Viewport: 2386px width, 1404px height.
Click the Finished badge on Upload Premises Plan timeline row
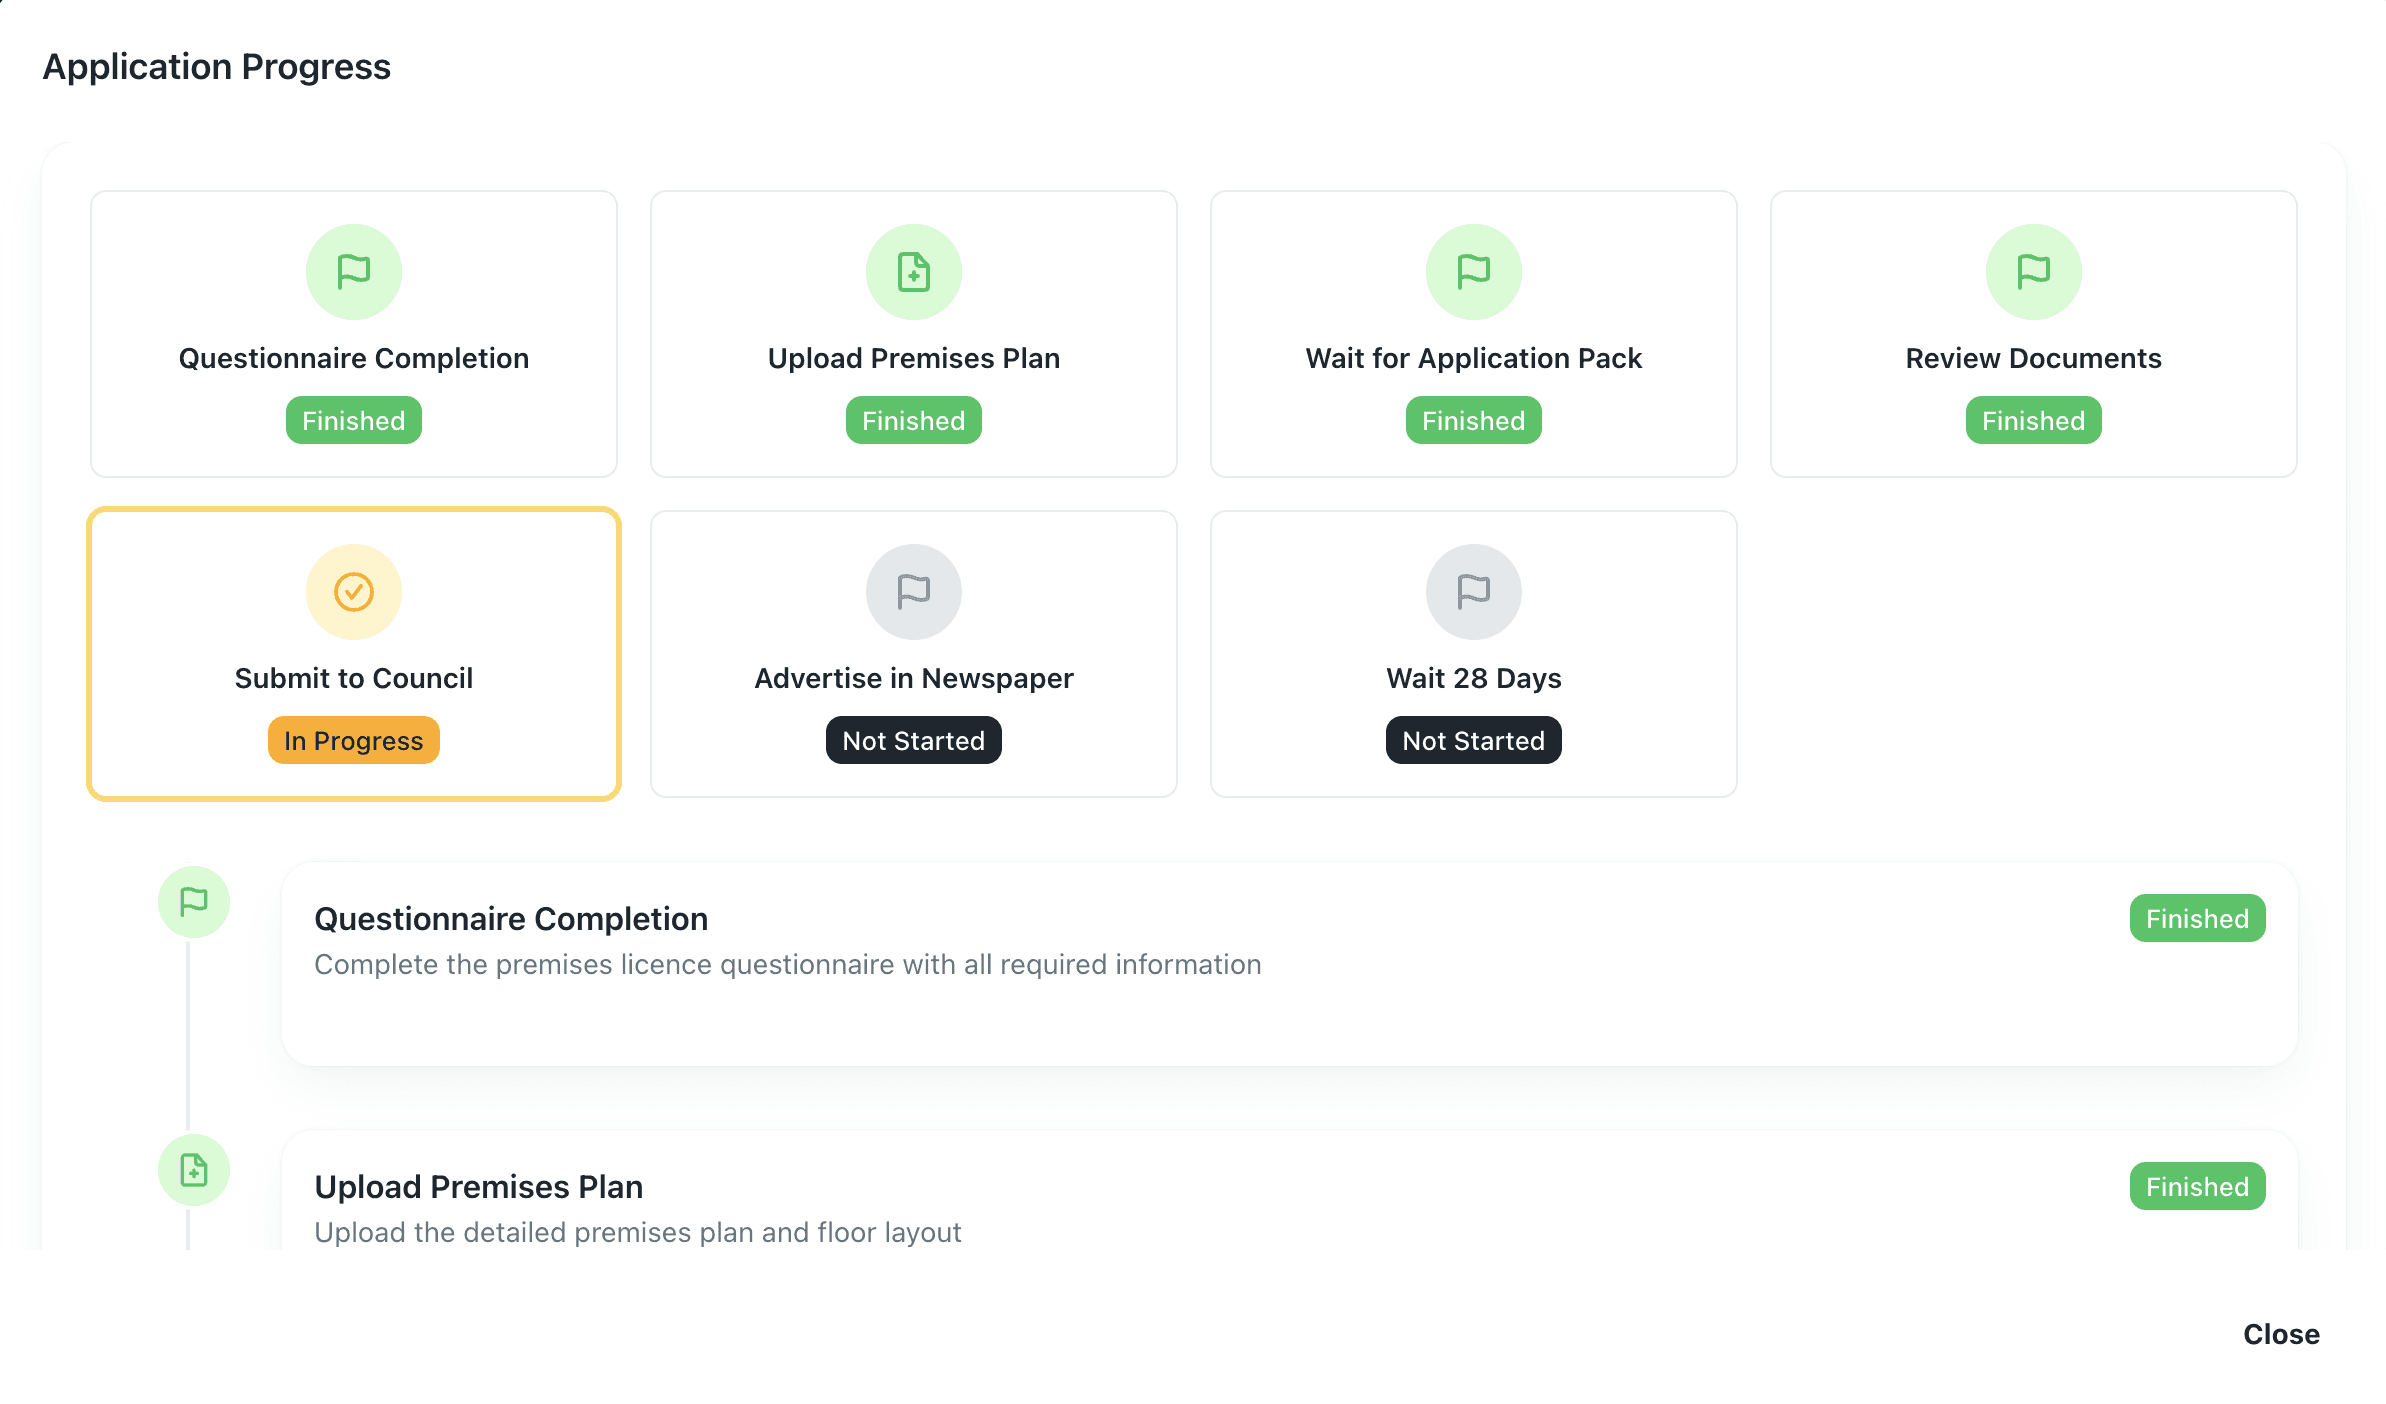2197,1186
